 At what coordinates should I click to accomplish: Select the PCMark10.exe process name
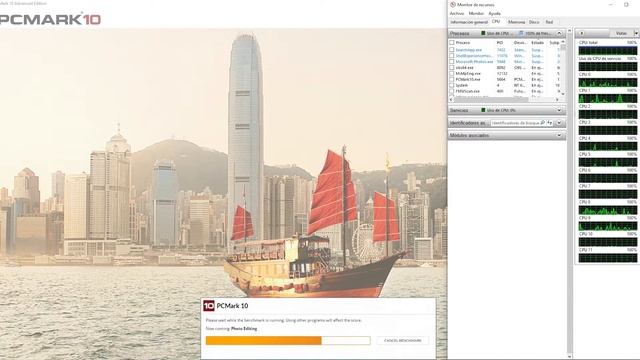(468, 79)
